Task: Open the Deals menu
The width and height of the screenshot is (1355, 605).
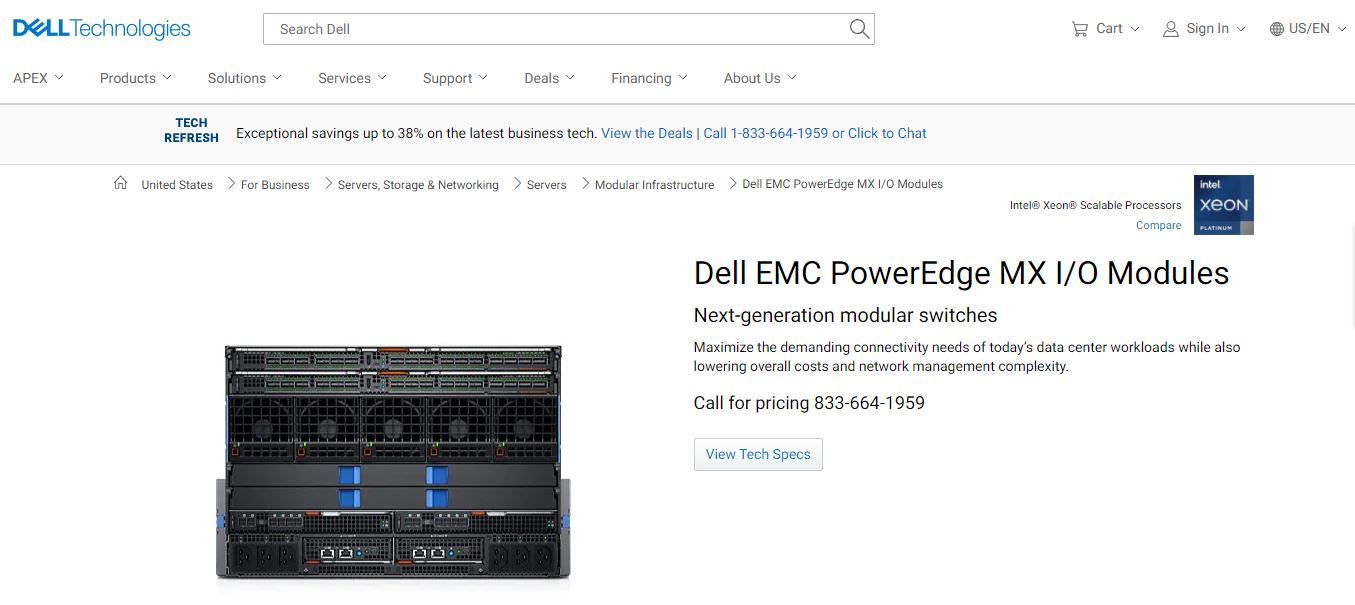Action: pyautogui.click(x=549, y=78)
